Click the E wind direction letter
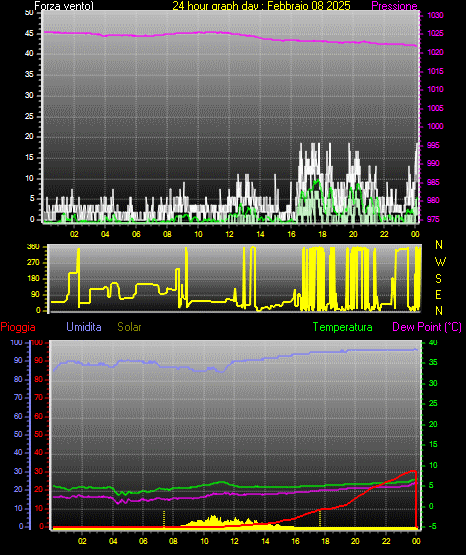Screen dimensions: 466x555 point(438,294)
